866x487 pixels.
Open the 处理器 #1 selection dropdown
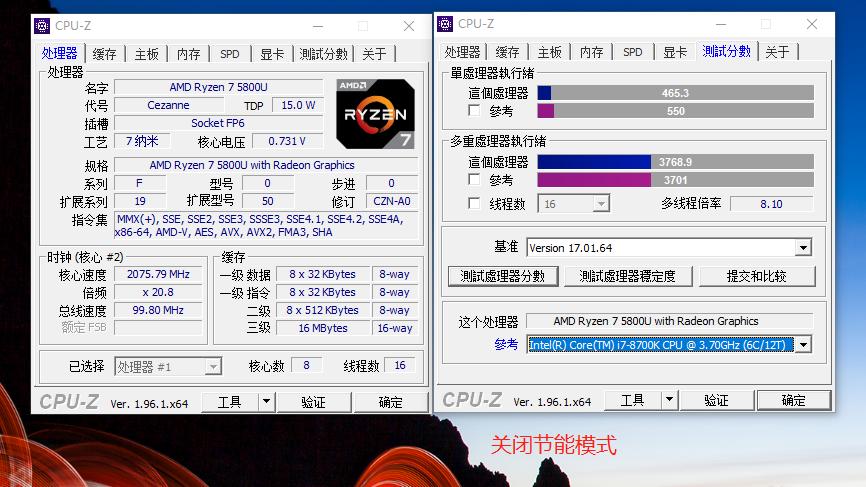click(x=213, y=367)
